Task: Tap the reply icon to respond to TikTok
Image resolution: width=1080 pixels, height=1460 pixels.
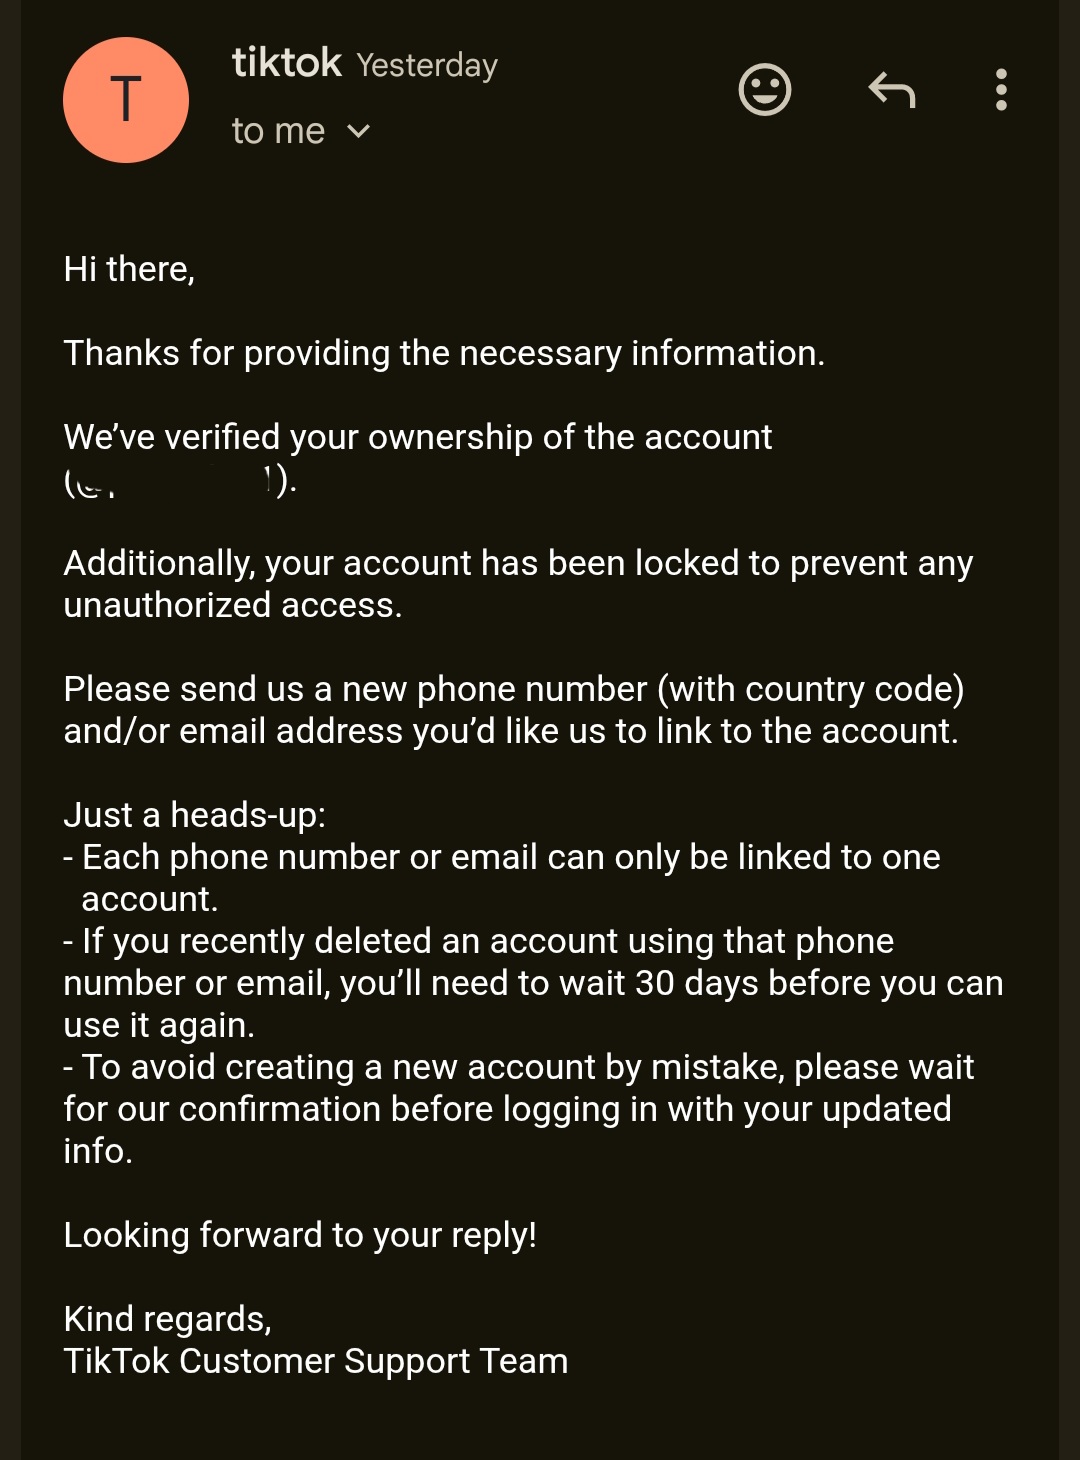Action: pyautogui.click(x=893, y=90)
